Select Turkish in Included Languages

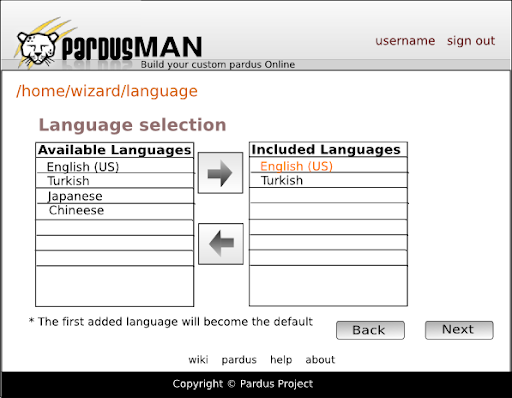[x=328, y=180]
